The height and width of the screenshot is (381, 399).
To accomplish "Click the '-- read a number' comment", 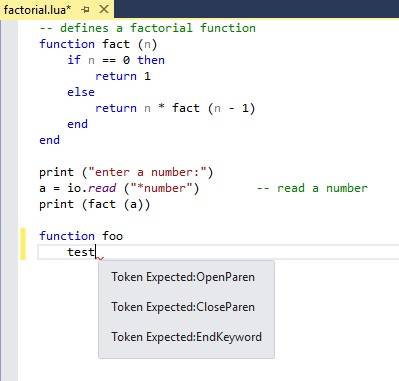I will pyautogui.click(x=312, y=188).
